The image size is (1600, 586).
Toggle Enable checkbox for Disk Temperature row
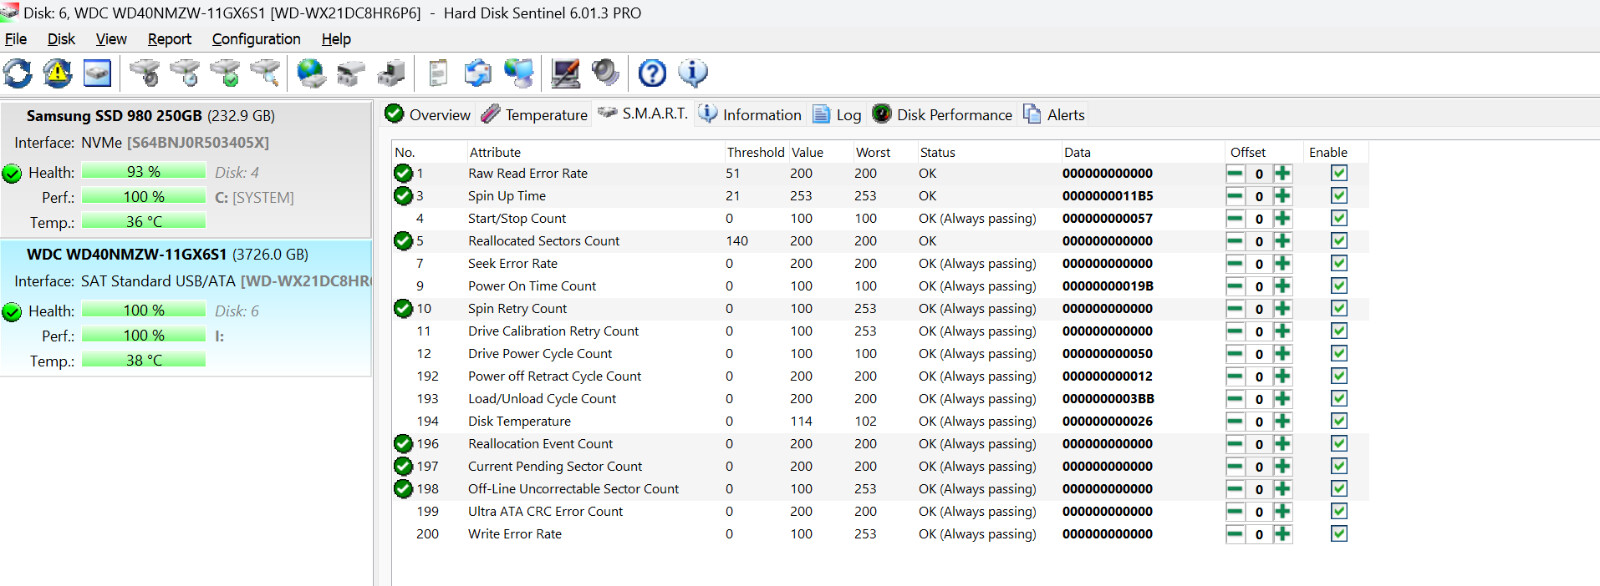(1339, 421)
